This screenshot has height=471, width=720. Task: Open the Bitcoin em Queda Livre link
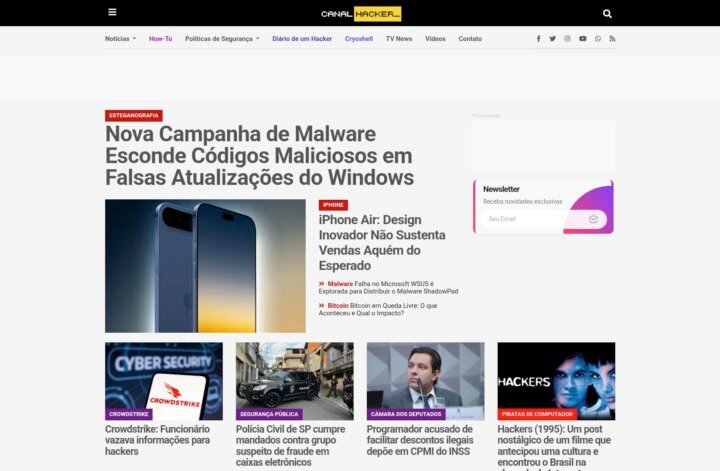tap(378, 309)
